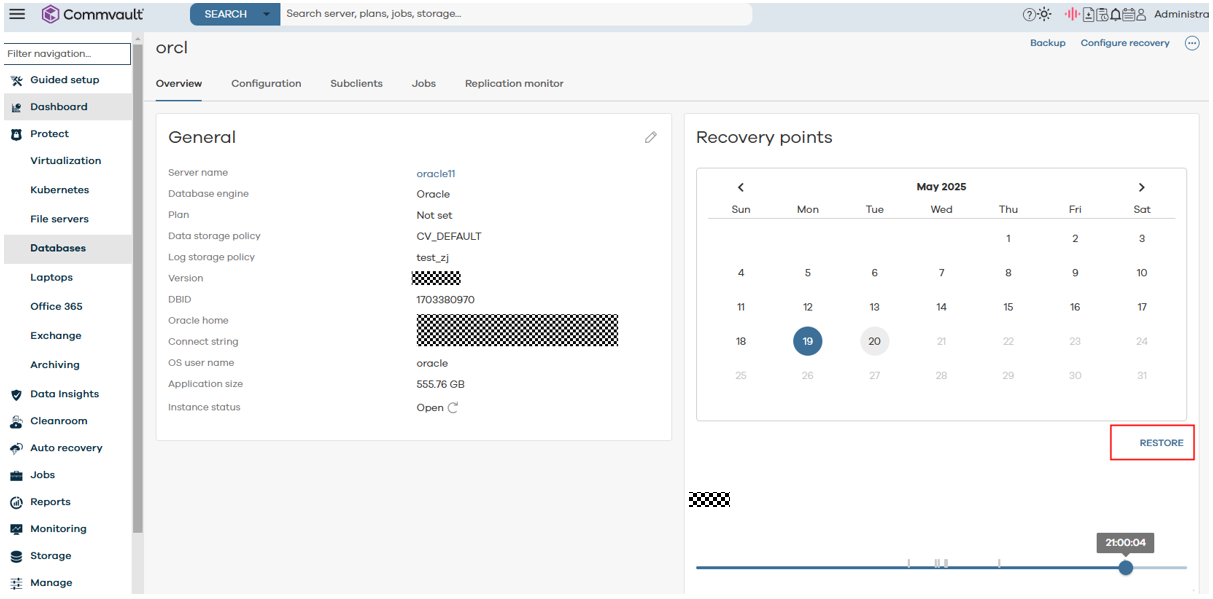Click the download document icon in header
The width and height of the screenshot is (1213, 599).
(x=1088, y=14)
